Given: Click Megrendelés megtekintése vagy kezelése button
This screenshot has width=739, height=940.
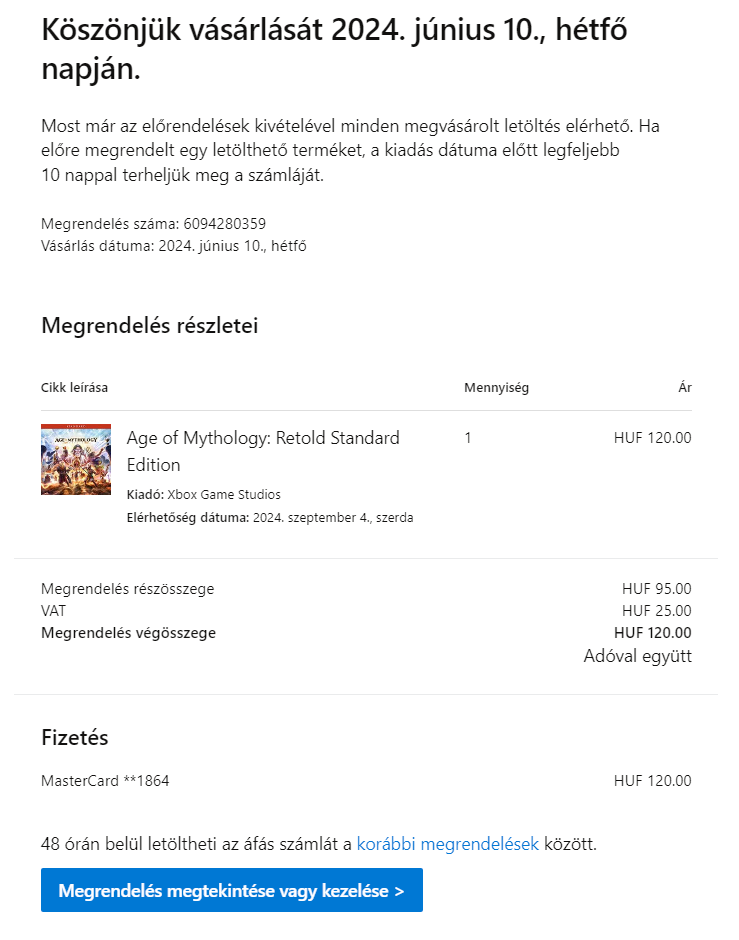Looking at the screenshot, I should (231, 890).
